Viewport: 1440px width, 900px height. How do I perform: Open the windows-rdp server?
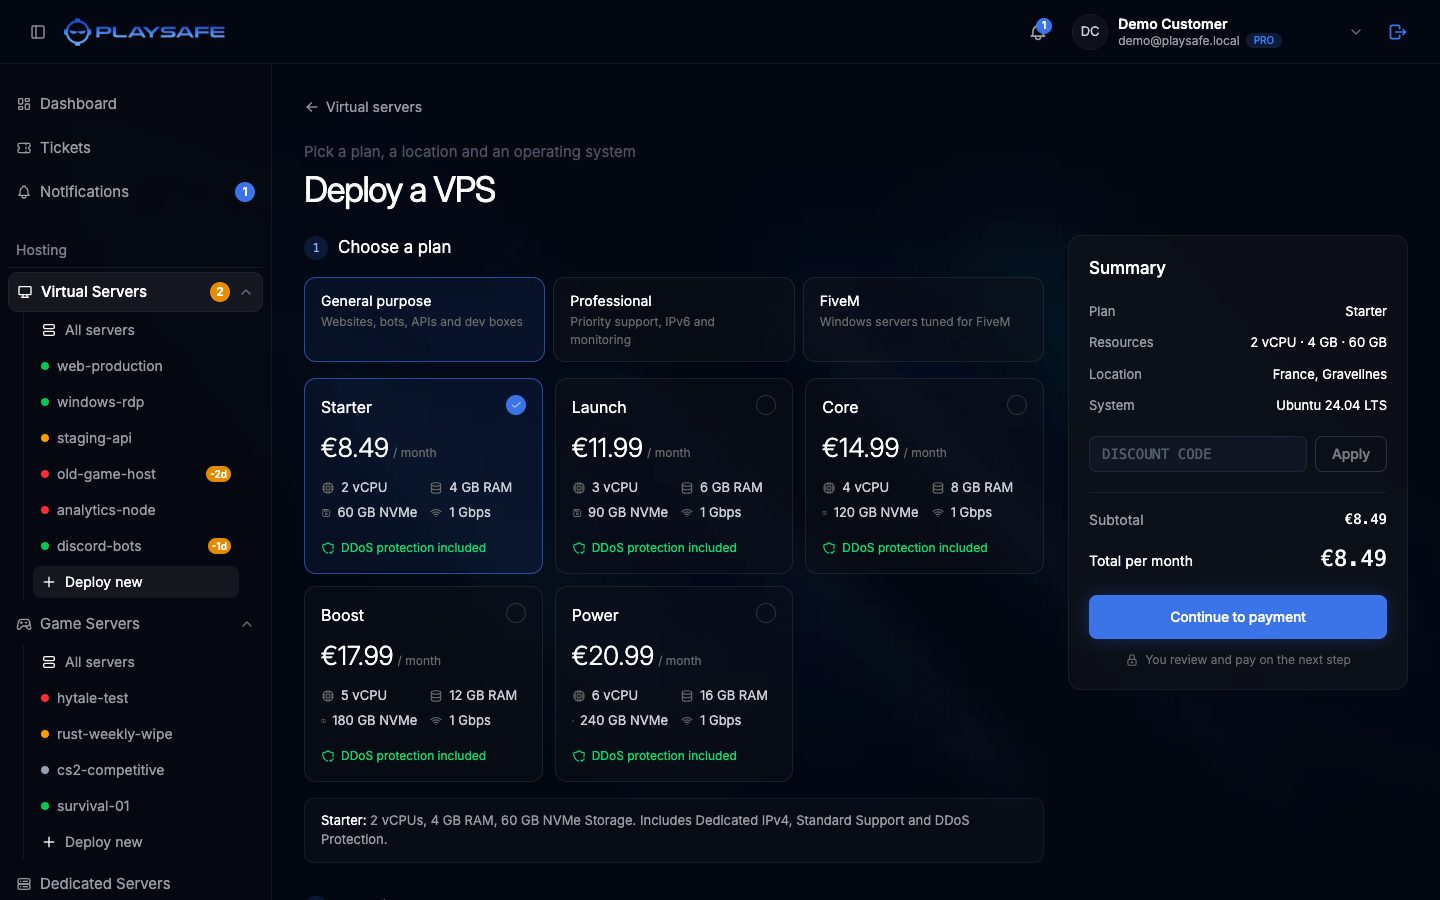point(136,402)
